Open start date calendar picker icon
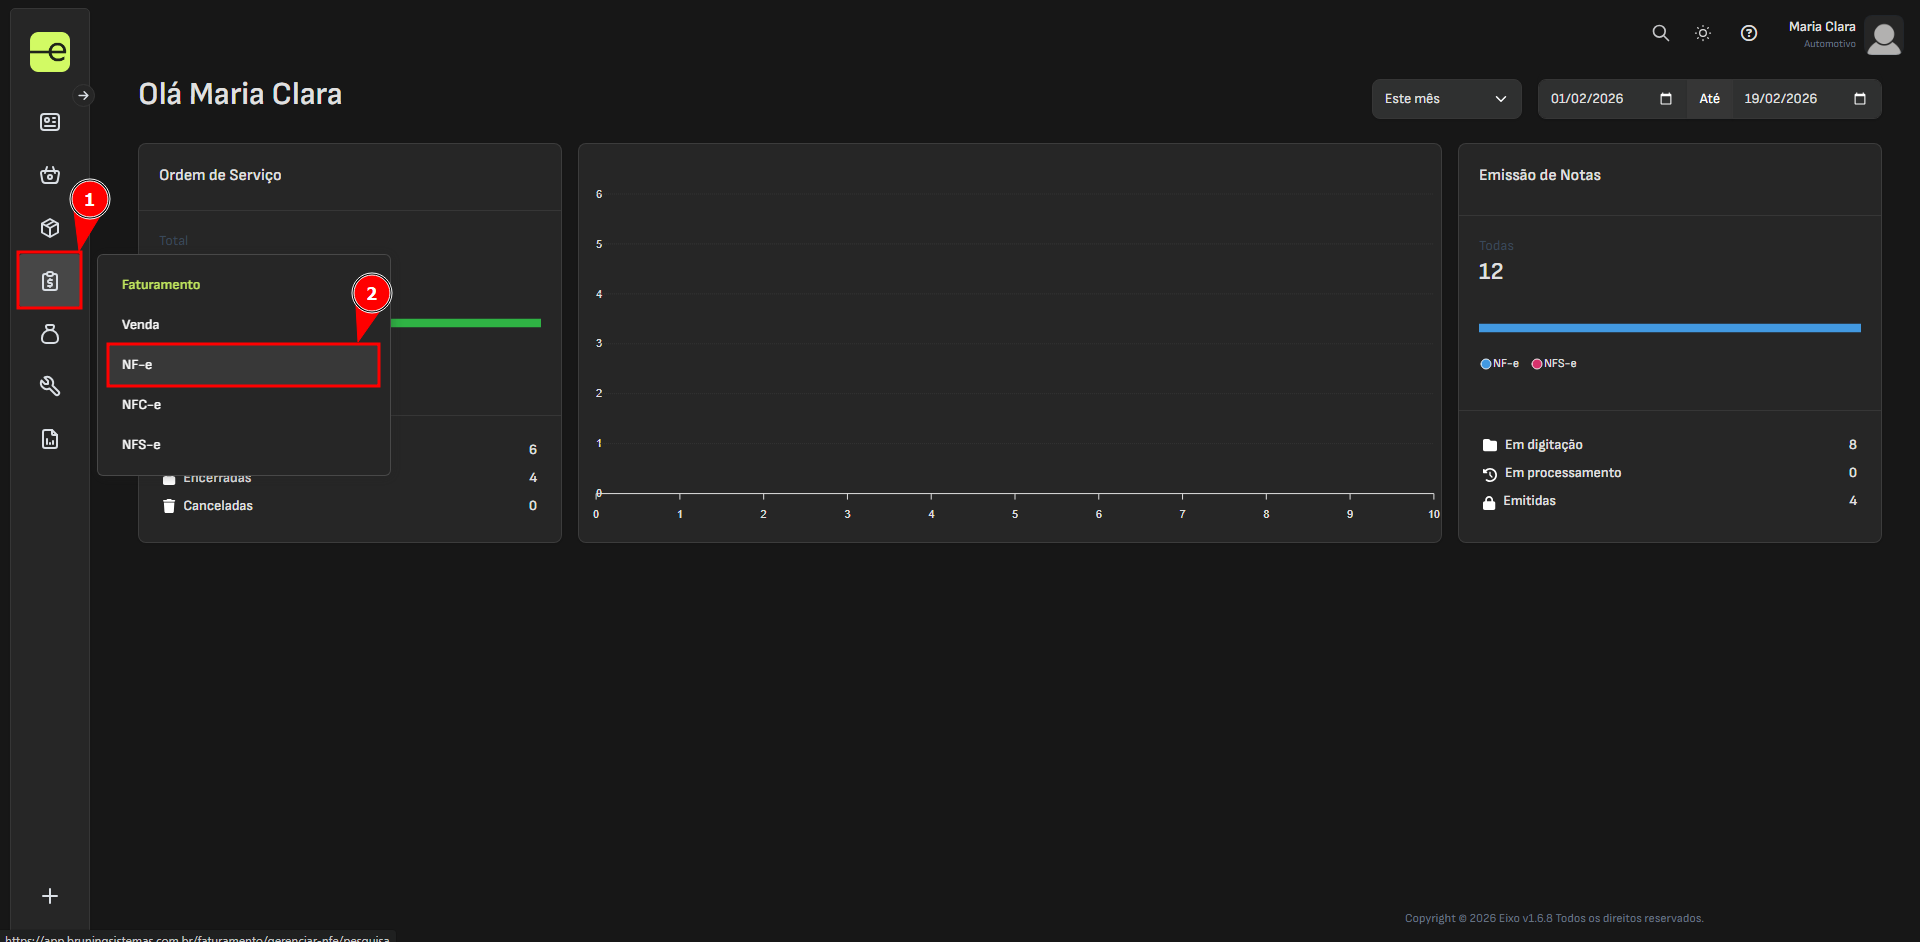Image resolution: width=1920 pixels, height=942 pixels. point(1666,99)
